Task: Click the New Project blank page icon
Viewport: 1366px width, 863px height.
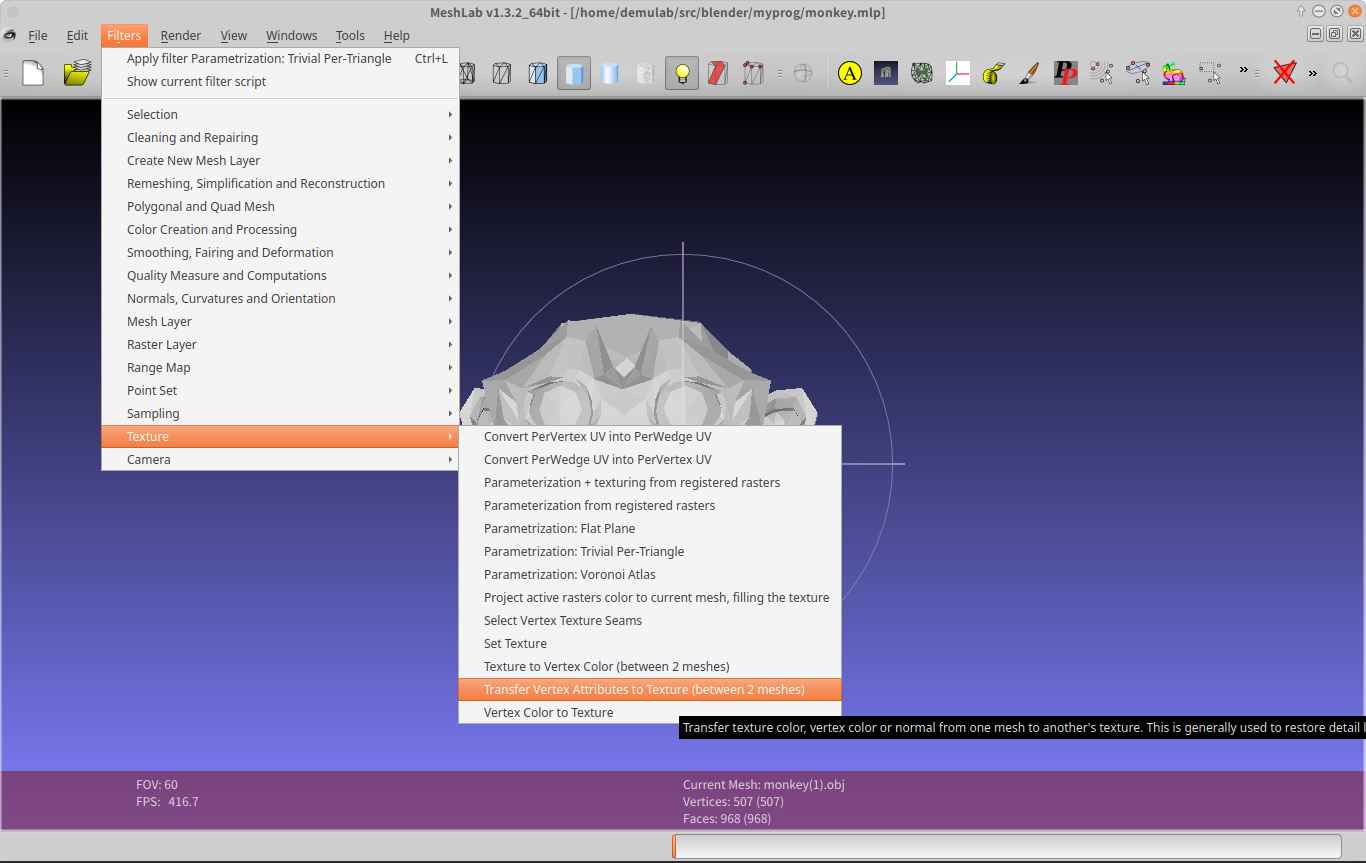Action: click(33, 73)
